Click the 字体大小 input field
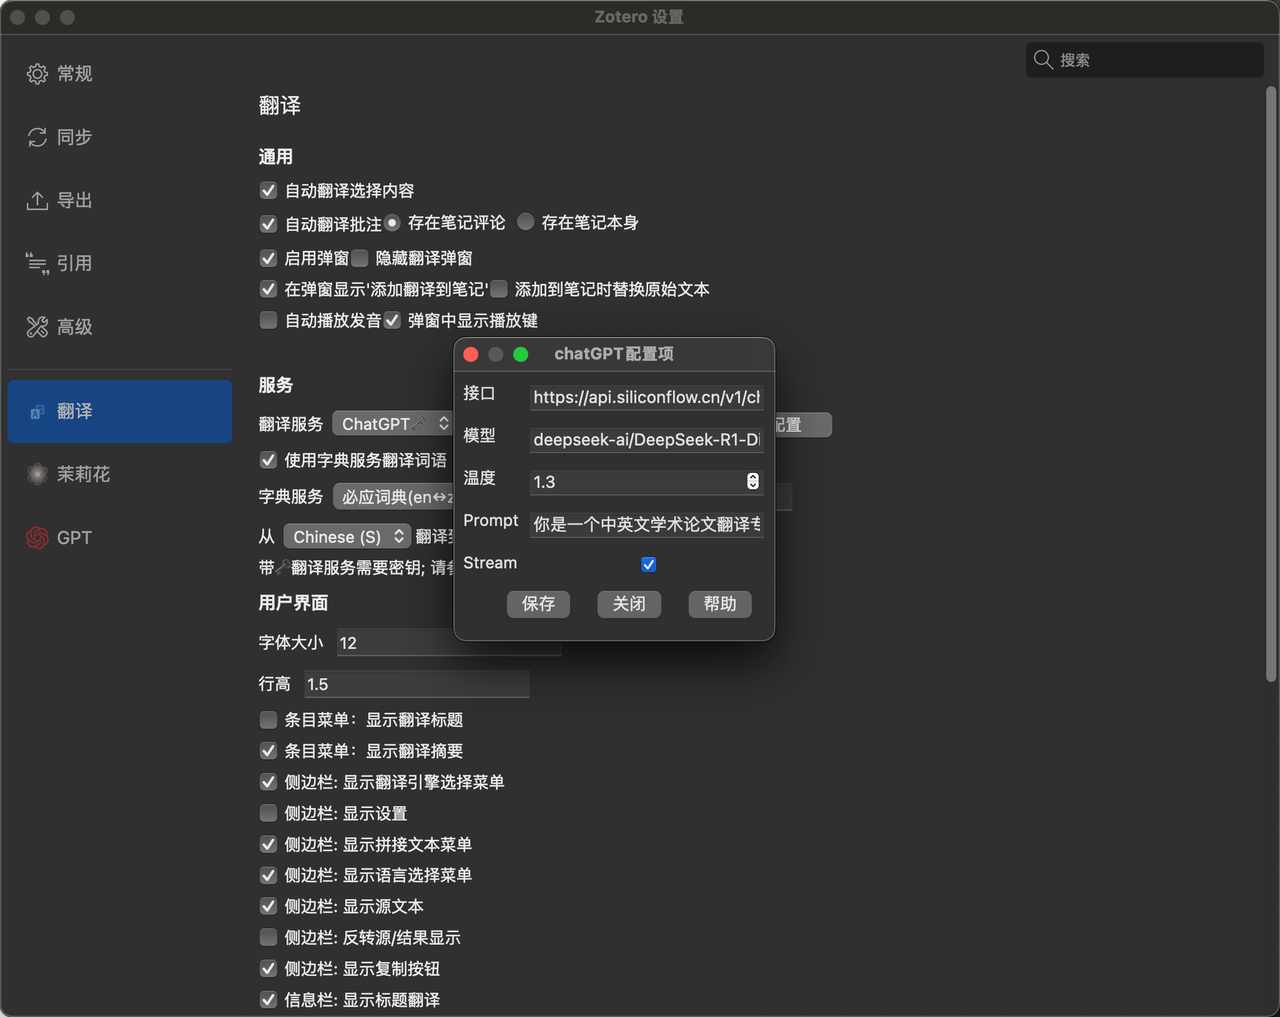The image size is (1280, 1017). pyautogui.click(x=449, y=643)
